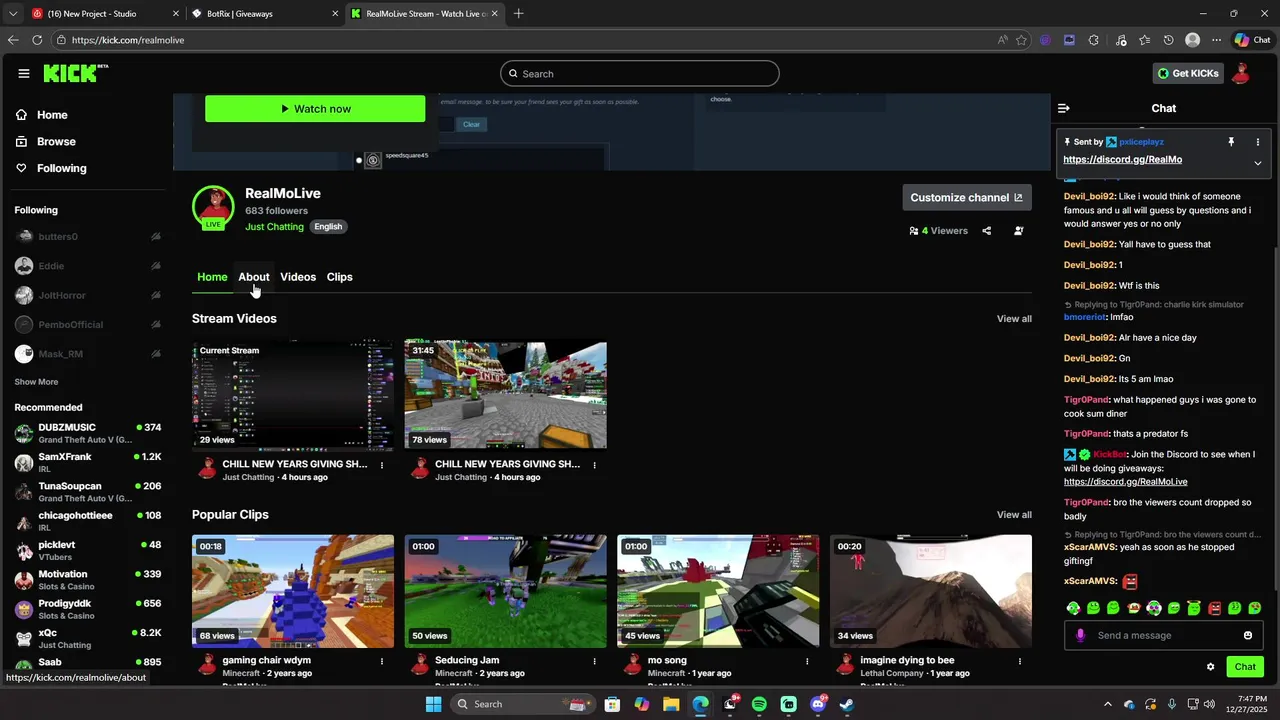Share the RealMoLive channel

click(x=986, y=231)
